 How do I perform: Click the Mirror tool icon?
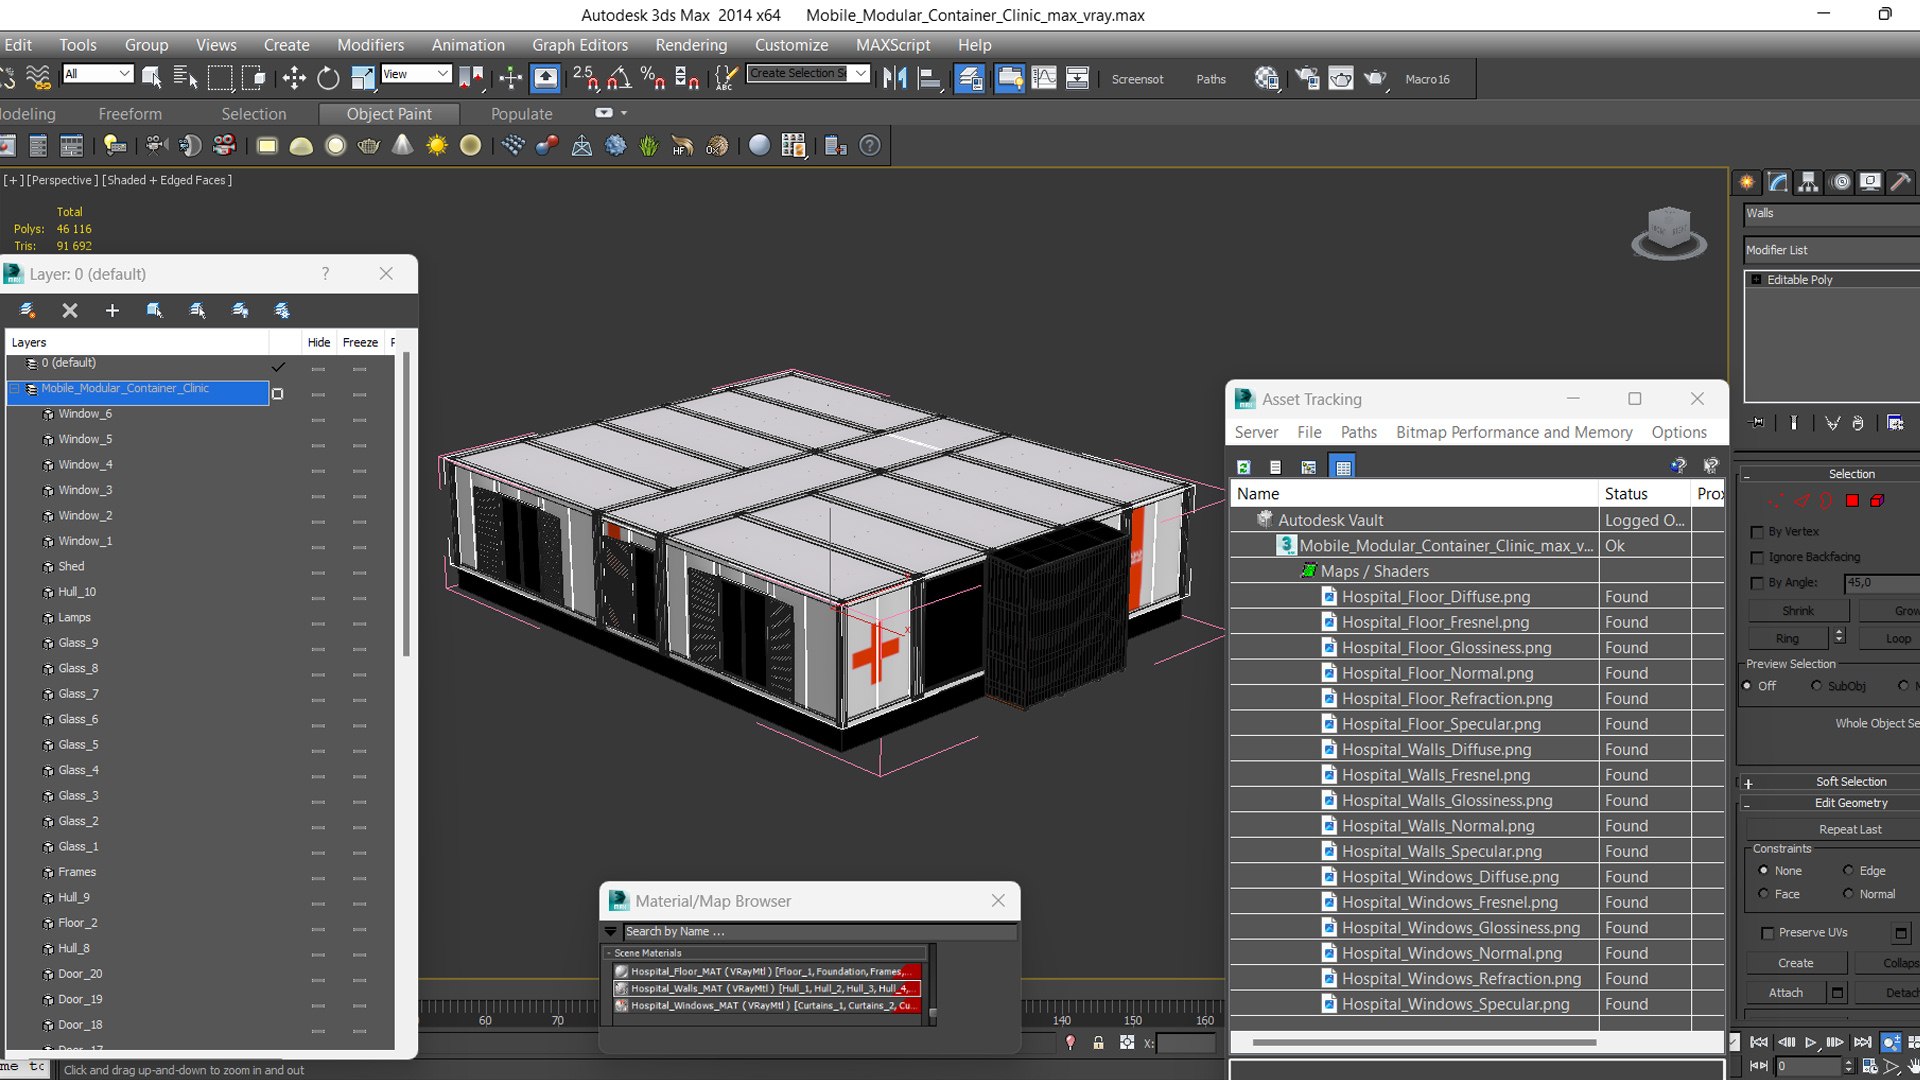[895, 78]
